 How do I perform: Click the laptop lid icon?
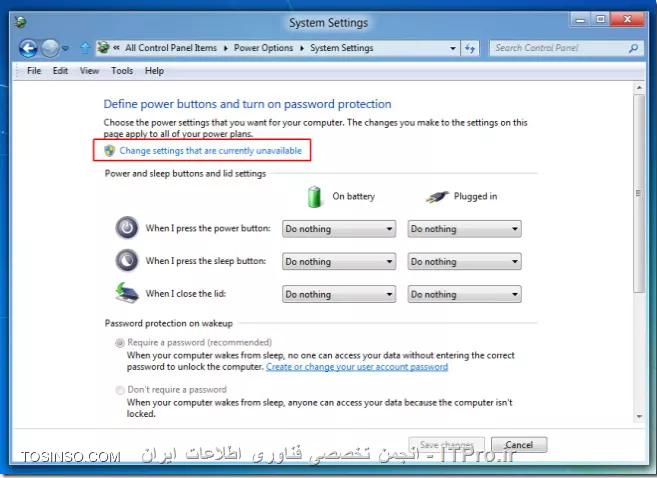(x=127, y=293)
